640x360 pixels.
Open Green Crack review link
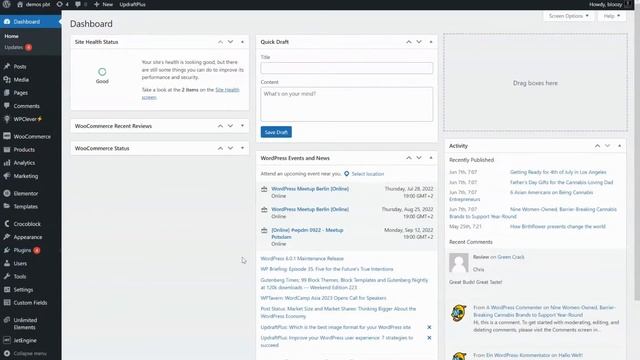coord(511,257)
